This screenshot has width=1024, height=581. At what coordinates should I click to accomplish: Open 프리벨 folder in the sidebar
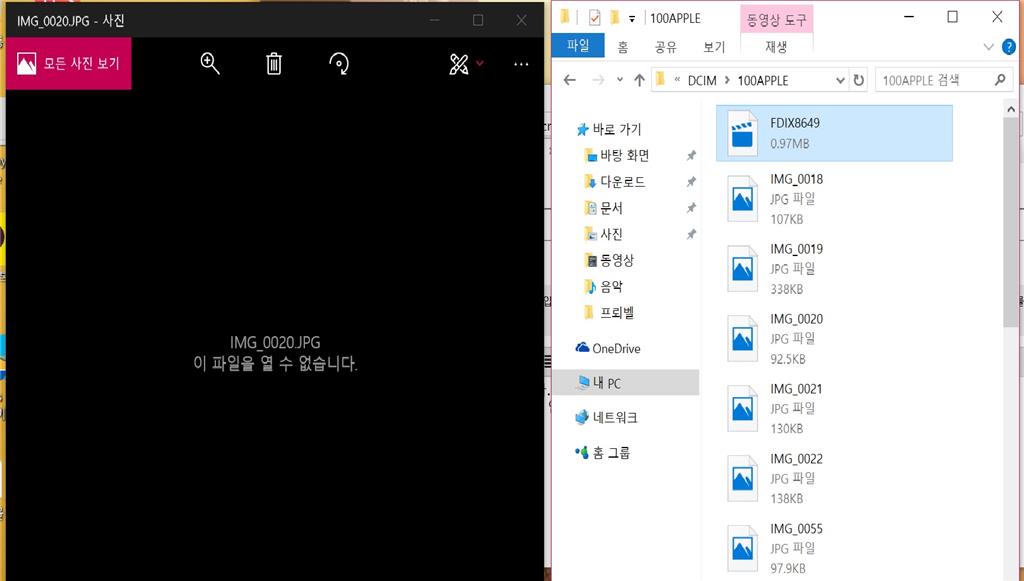tap(609, 312)
